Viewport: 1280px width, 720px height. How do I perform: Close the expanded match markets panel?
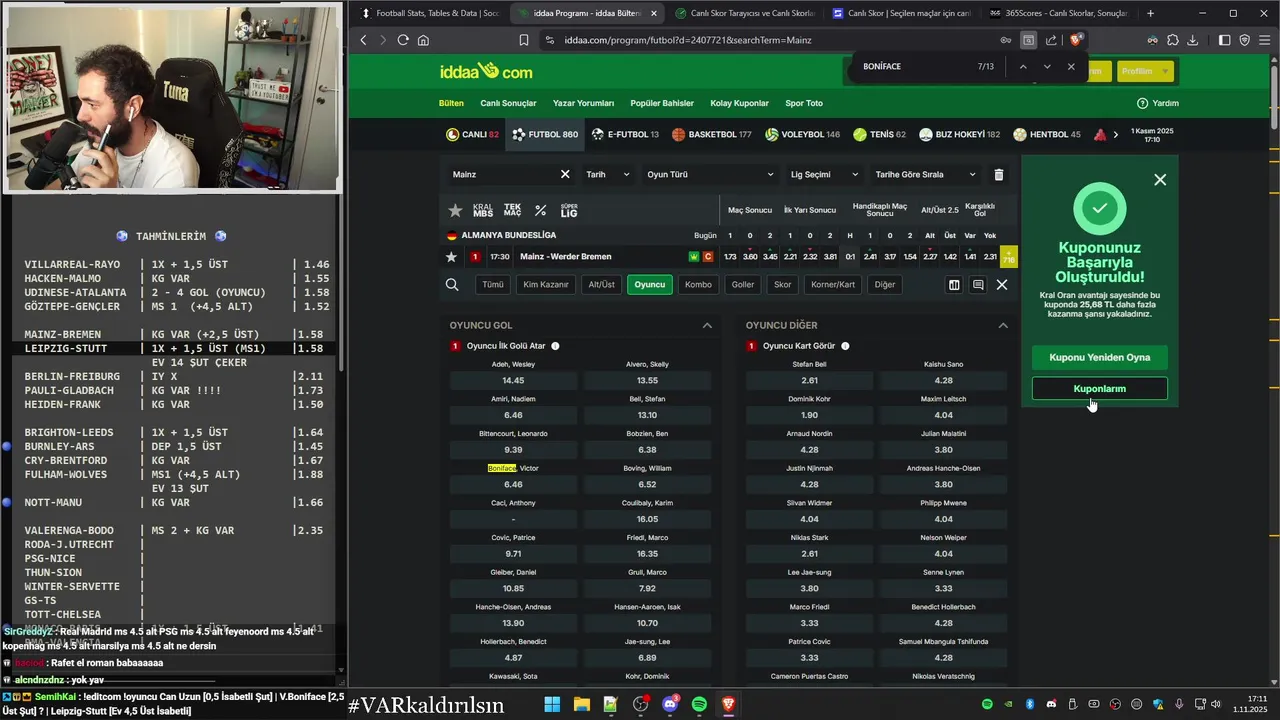1002,285
